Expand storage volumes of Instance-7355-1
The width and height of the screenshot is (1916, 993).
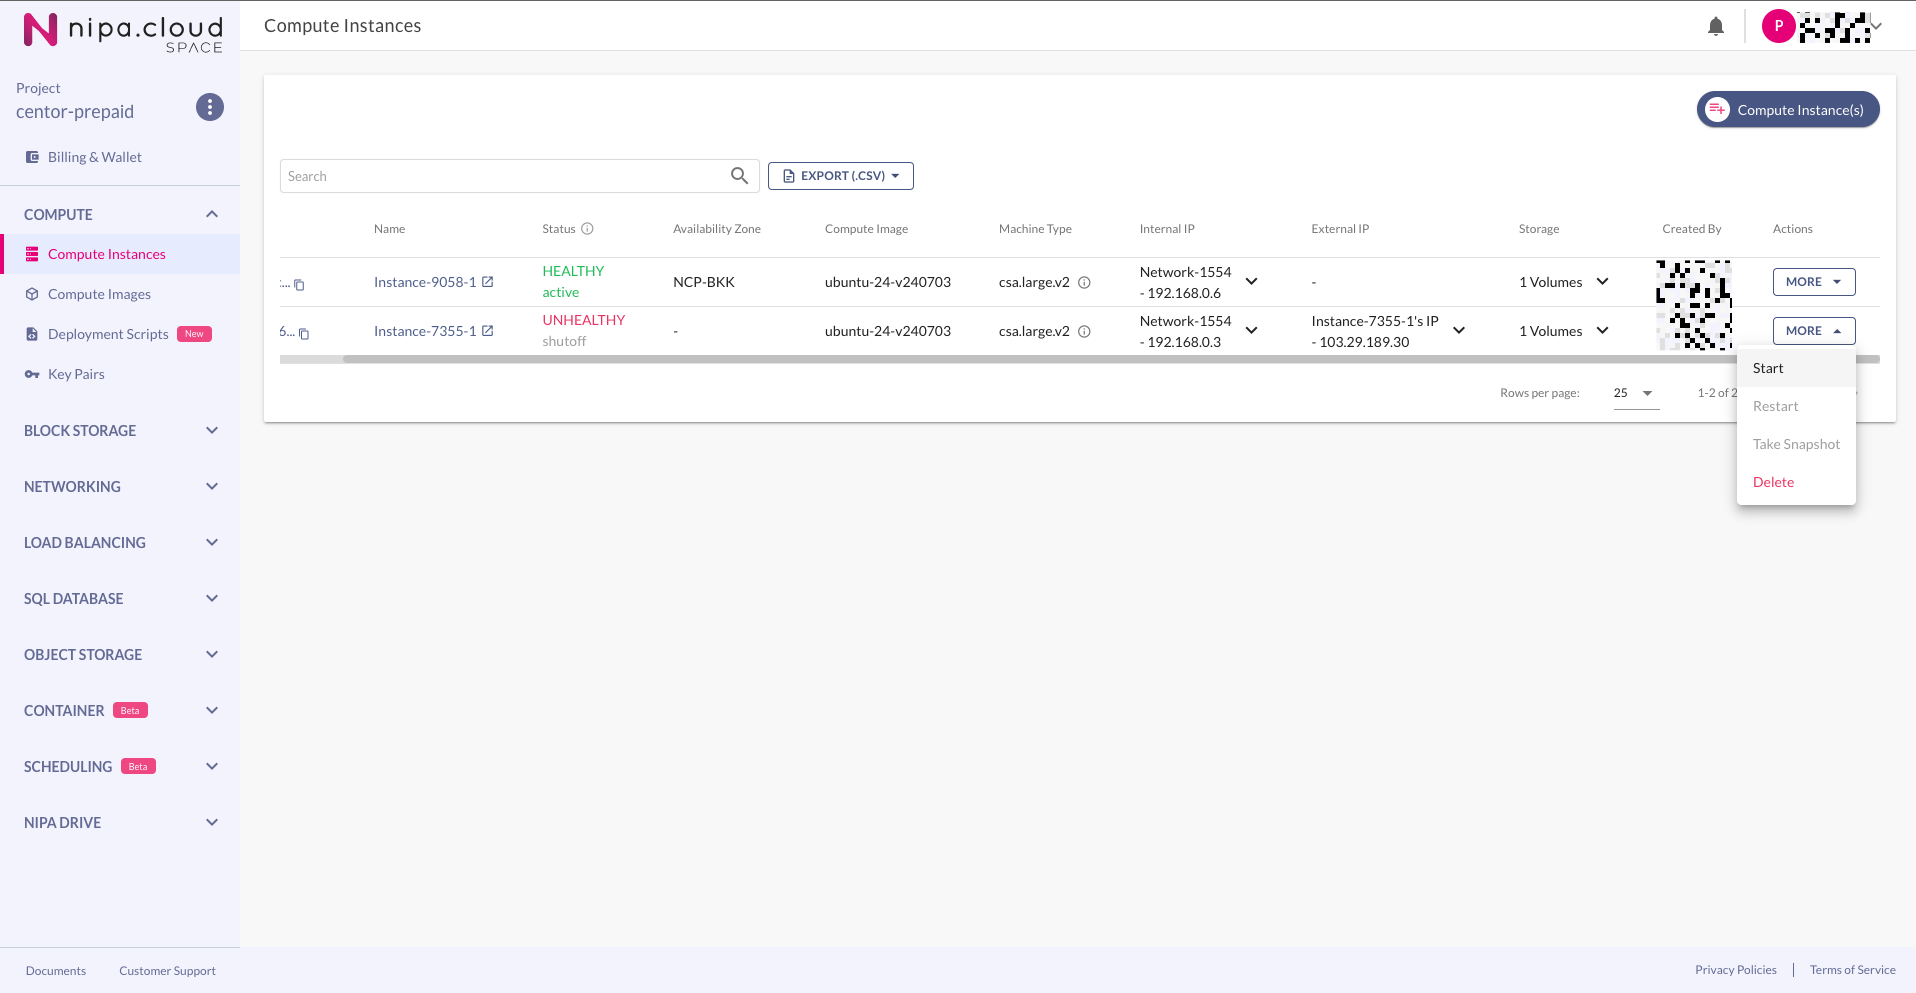pos(1602,331)
